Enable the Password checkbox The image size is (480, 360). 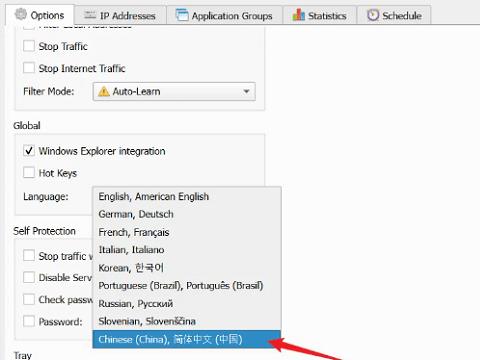(x=29, y=321)
